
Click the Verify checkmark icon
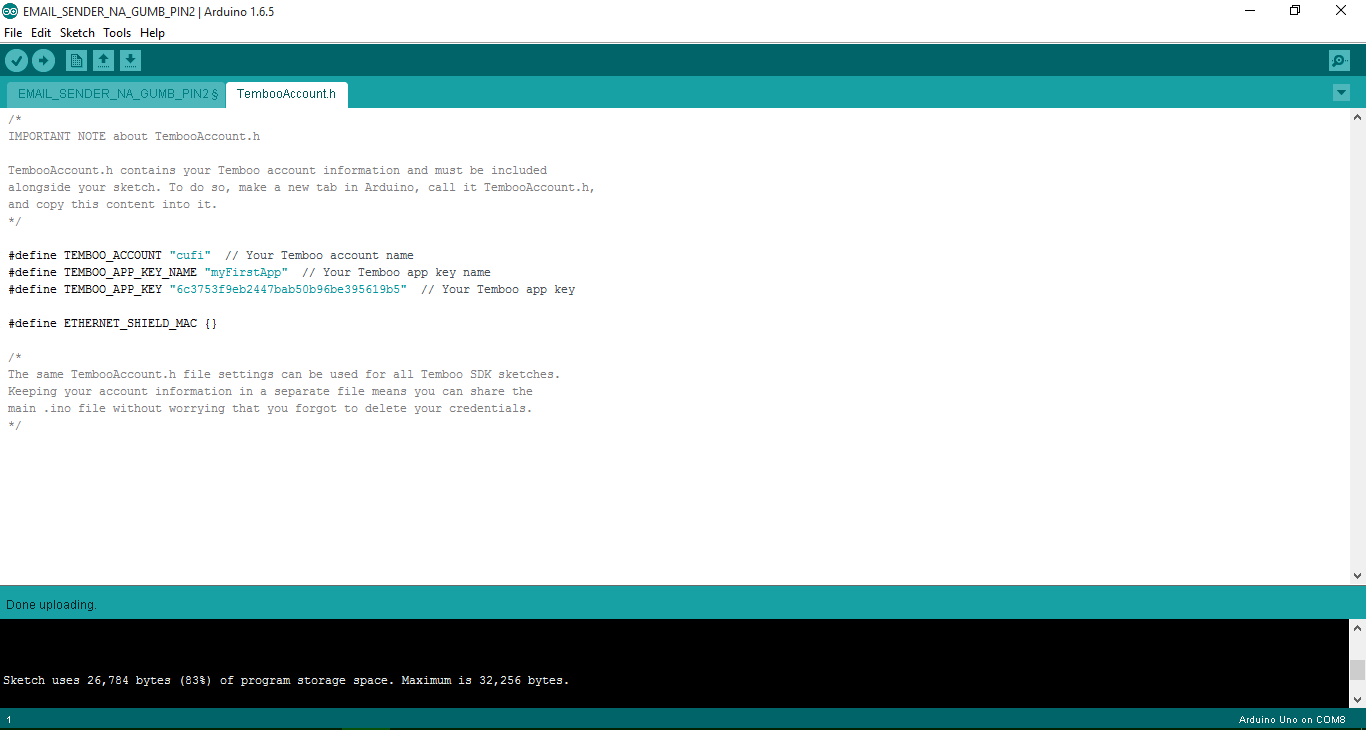coord(16,61)
